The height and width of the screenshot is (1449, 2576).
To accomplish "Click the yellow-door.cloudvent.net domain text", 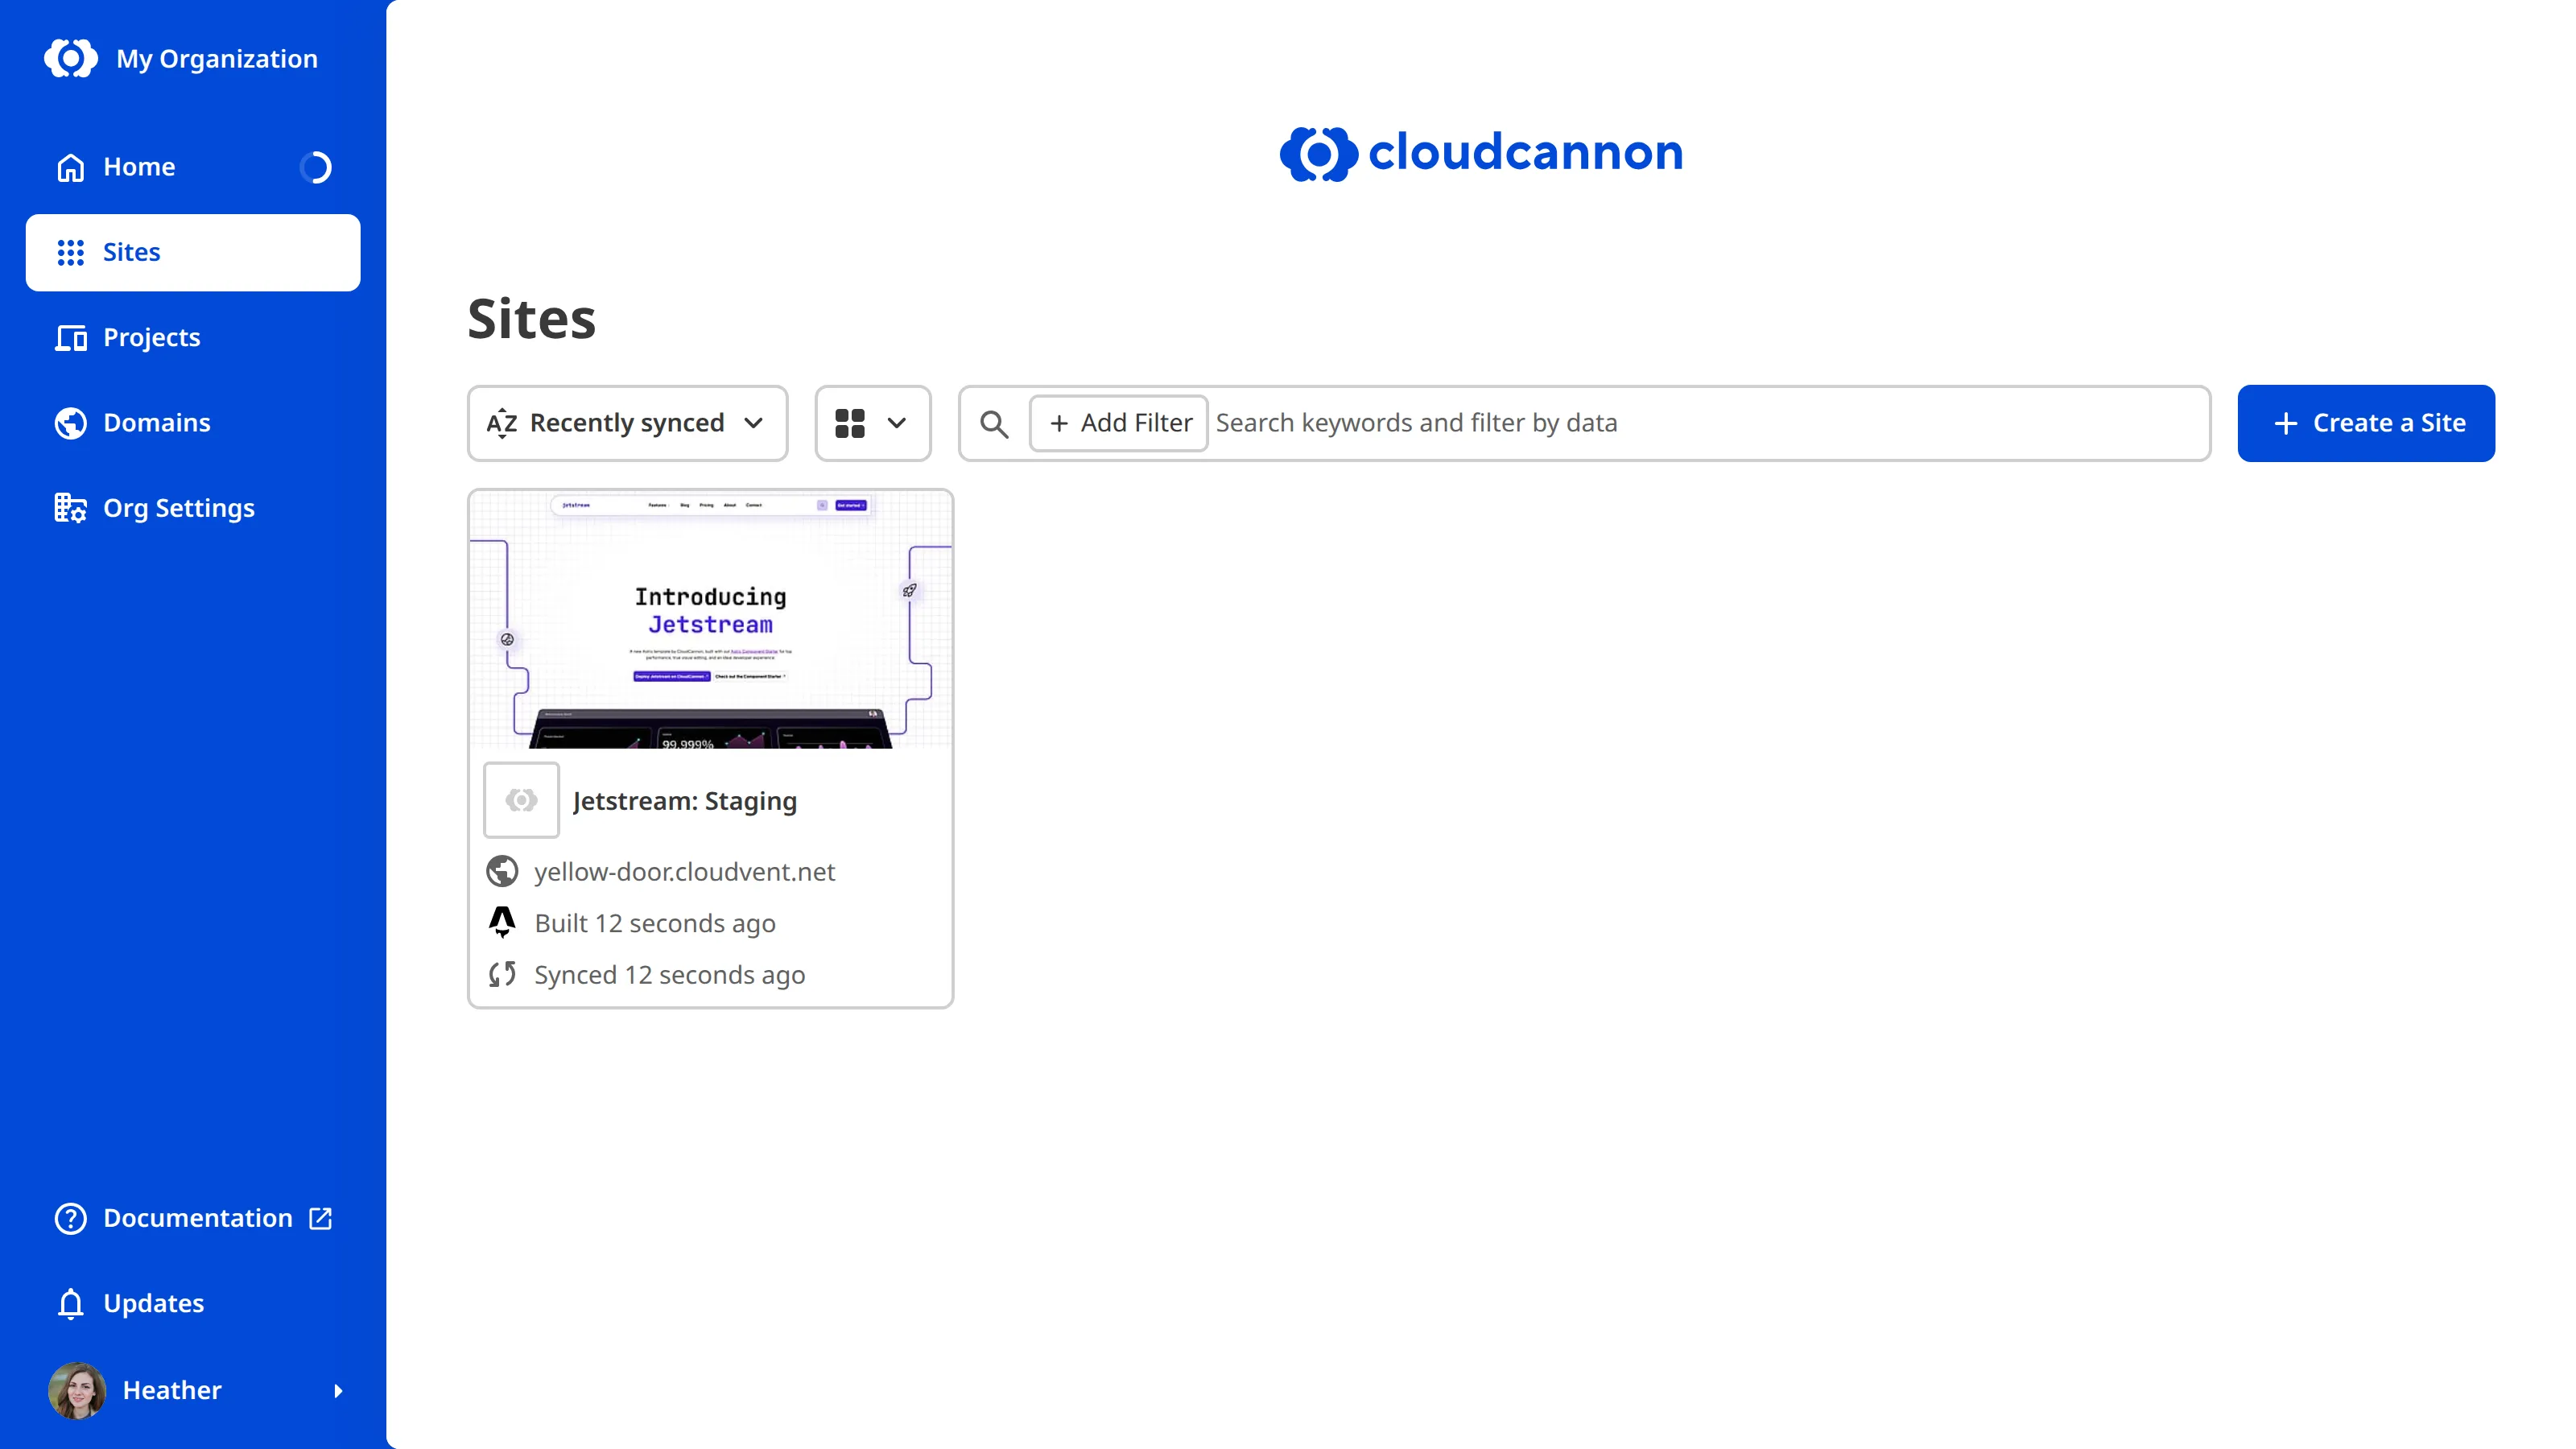I will 685,872.
